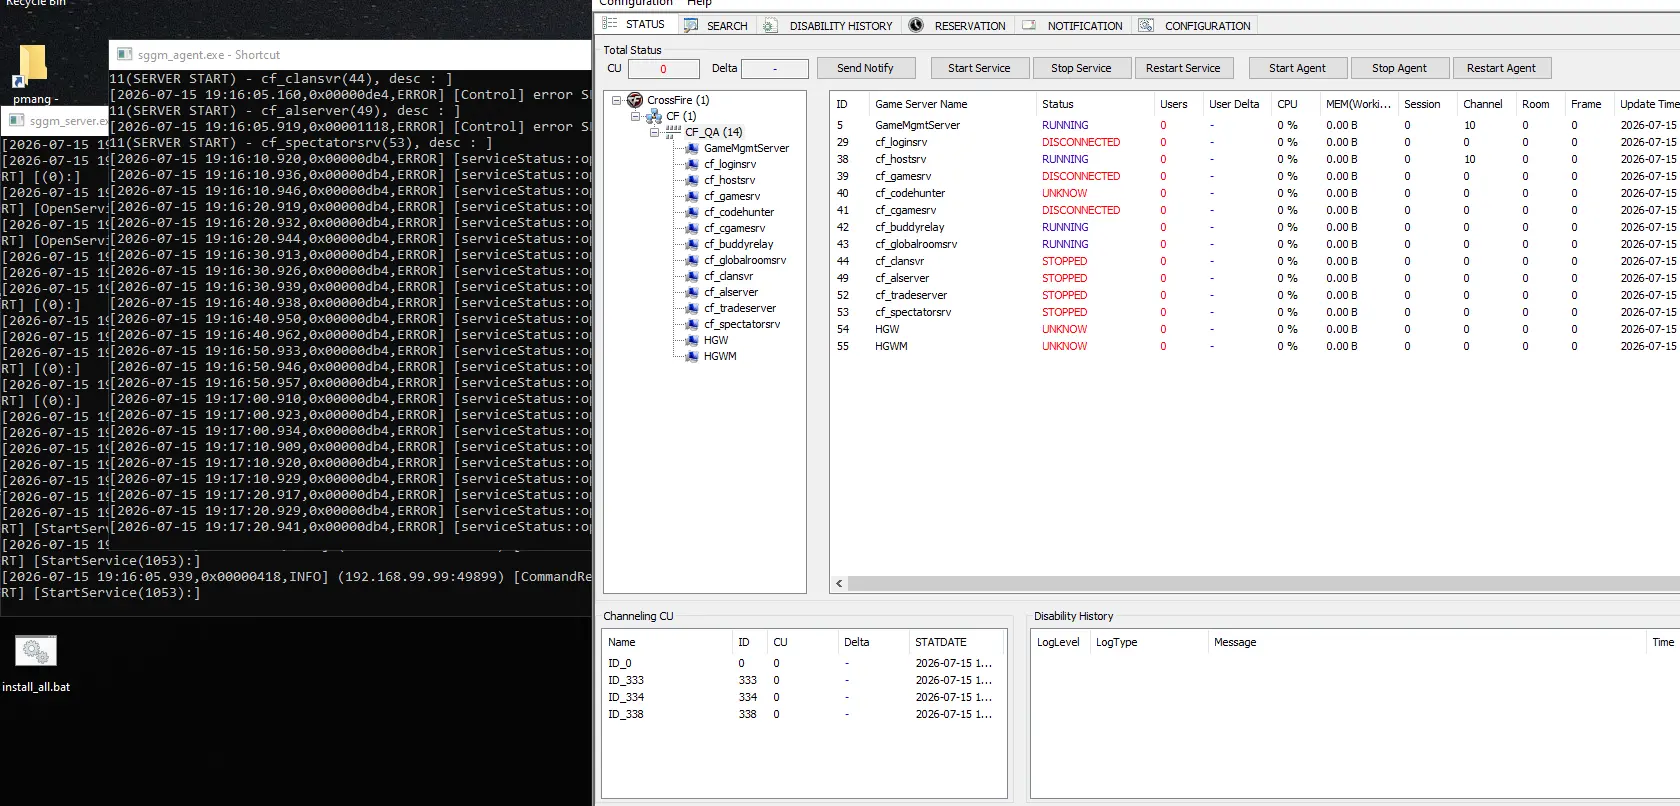Click the Send Notify button

[x=865, y=68]
